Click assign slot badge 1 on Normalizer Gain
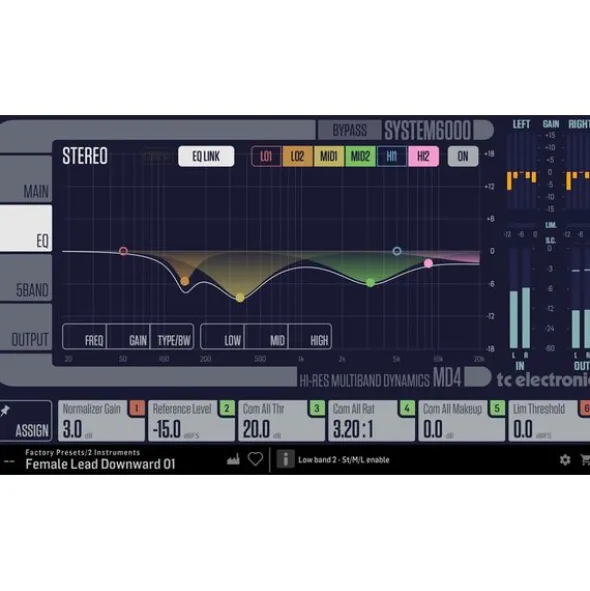Viewport: 590px width, 591px height. (x=137, y=408)
